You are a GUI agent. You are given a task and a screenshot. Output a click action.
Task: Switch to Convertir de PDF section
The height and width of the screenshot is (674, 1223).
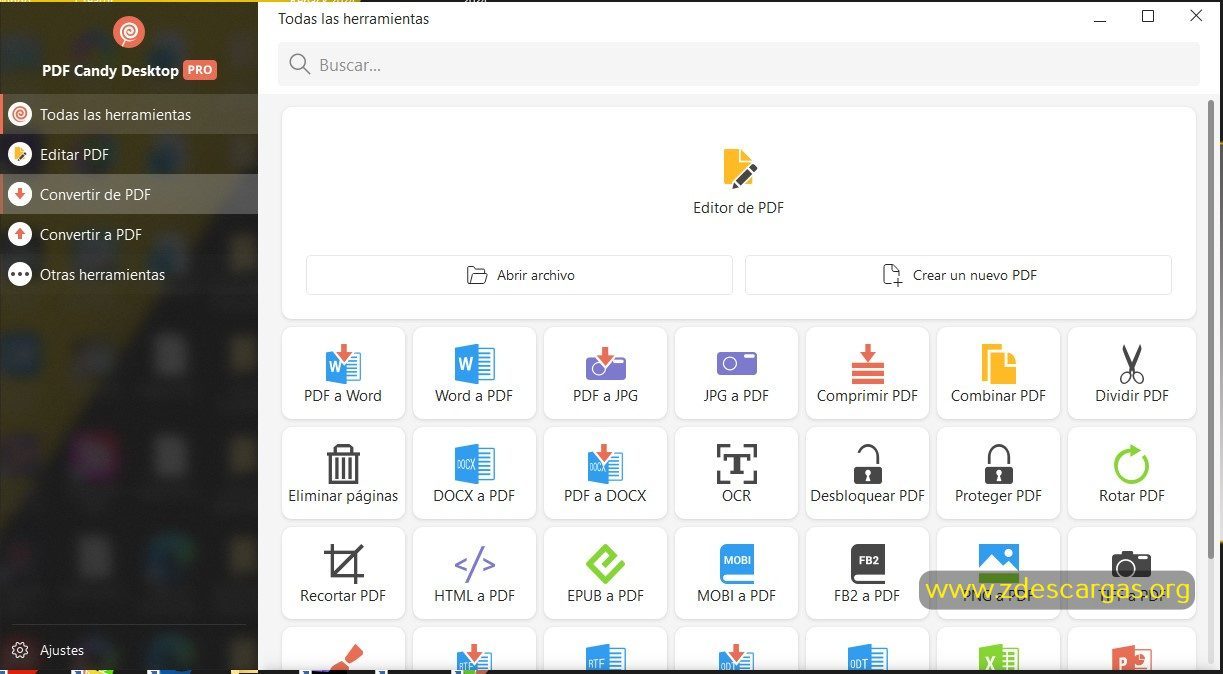click(x=129, y=194)
